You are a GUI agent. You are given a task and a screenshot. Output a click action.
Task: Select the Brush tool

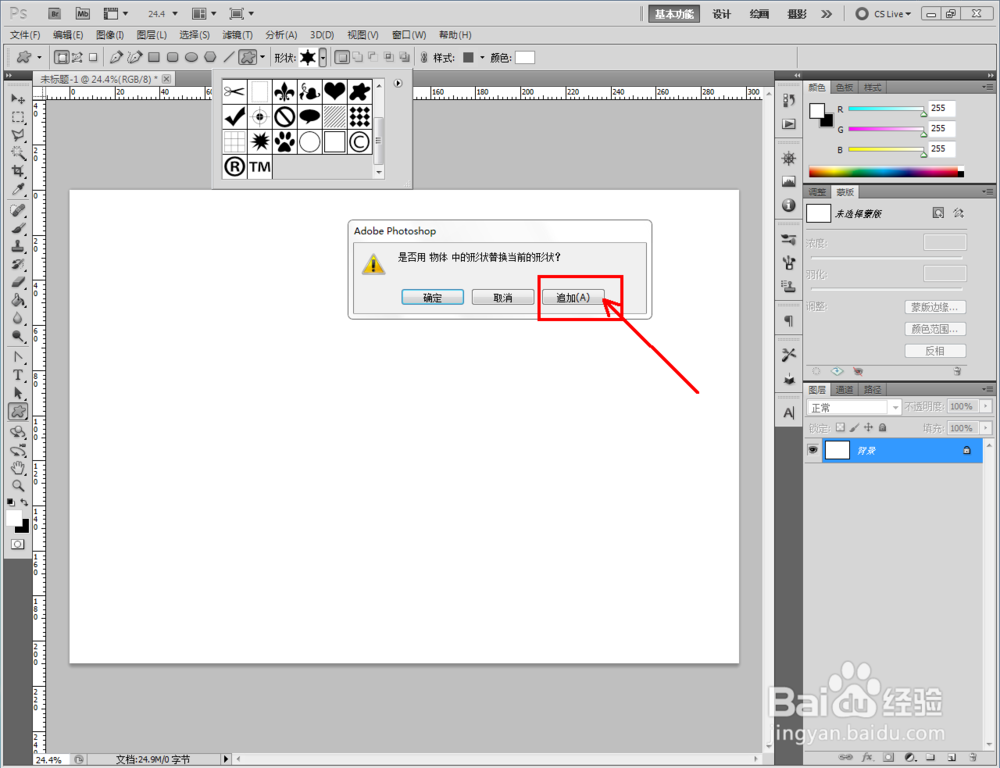18,228
